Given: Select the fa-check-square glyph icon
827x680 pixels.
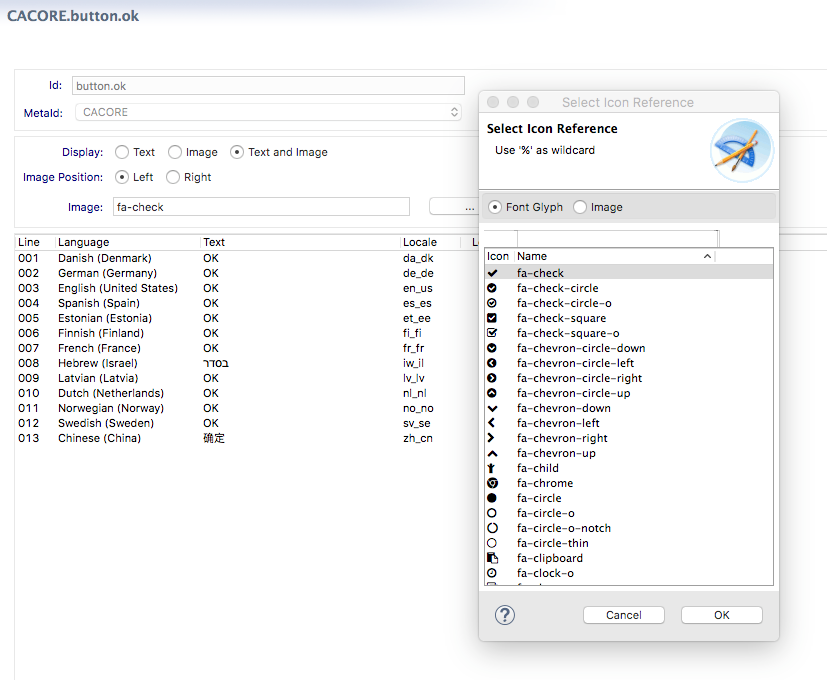Looking at the screenshot, I should (492, 318).
